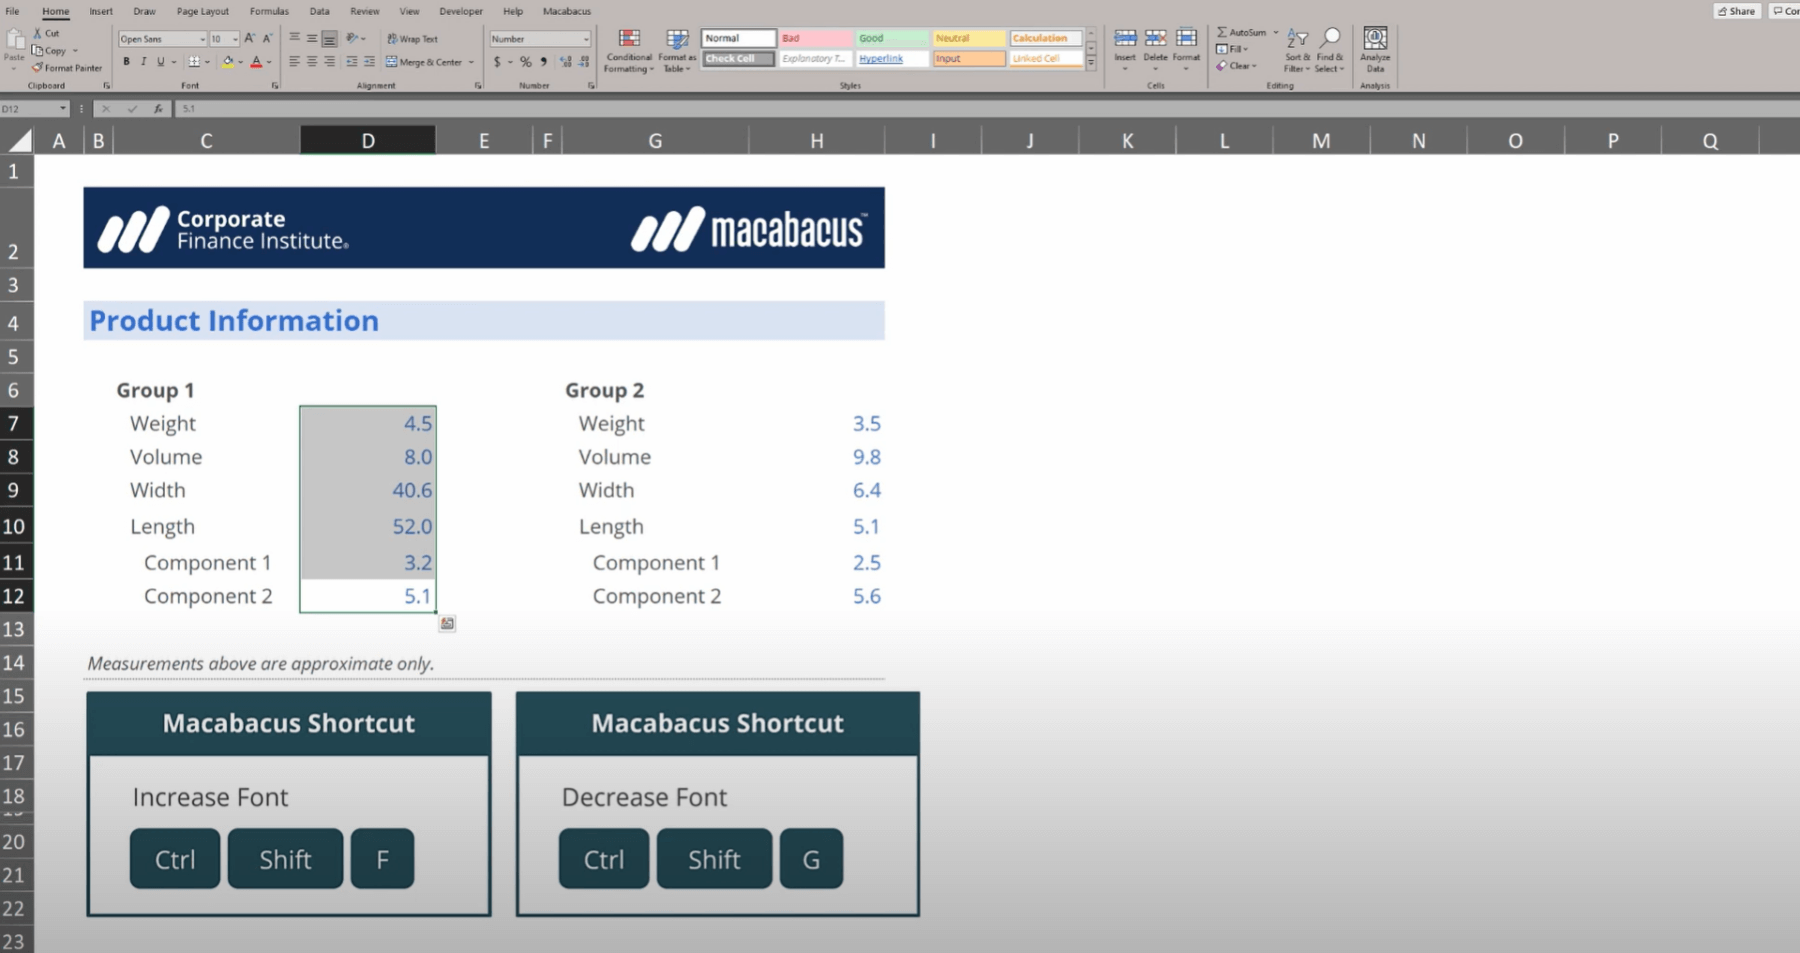Open the Number format dropdown
The height and width of the screenshot is (953, 1800).
(586, 39)
